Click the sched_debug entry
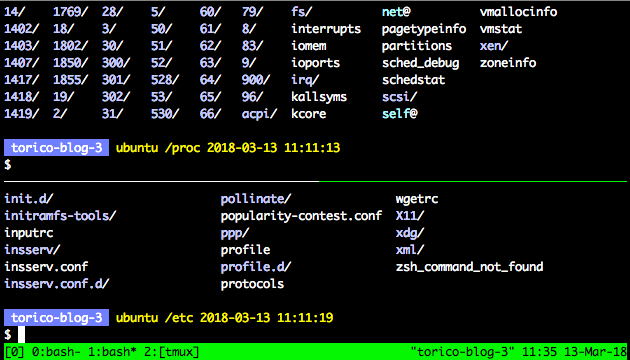The image size is (630, 360). [x=420, y=63]
